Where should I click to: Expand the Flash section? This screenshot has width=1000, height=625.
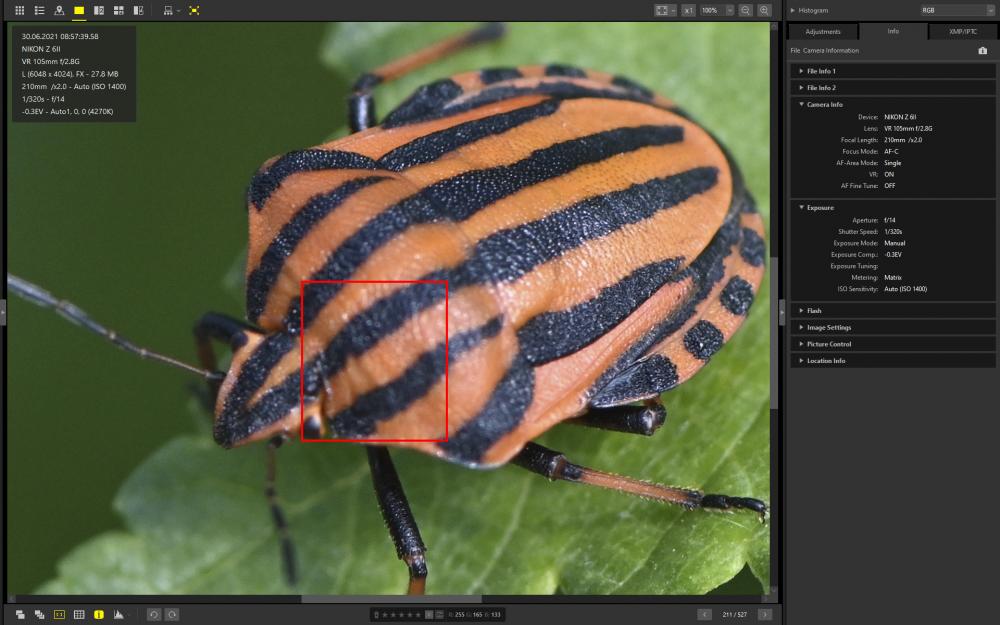pos(893,311)
